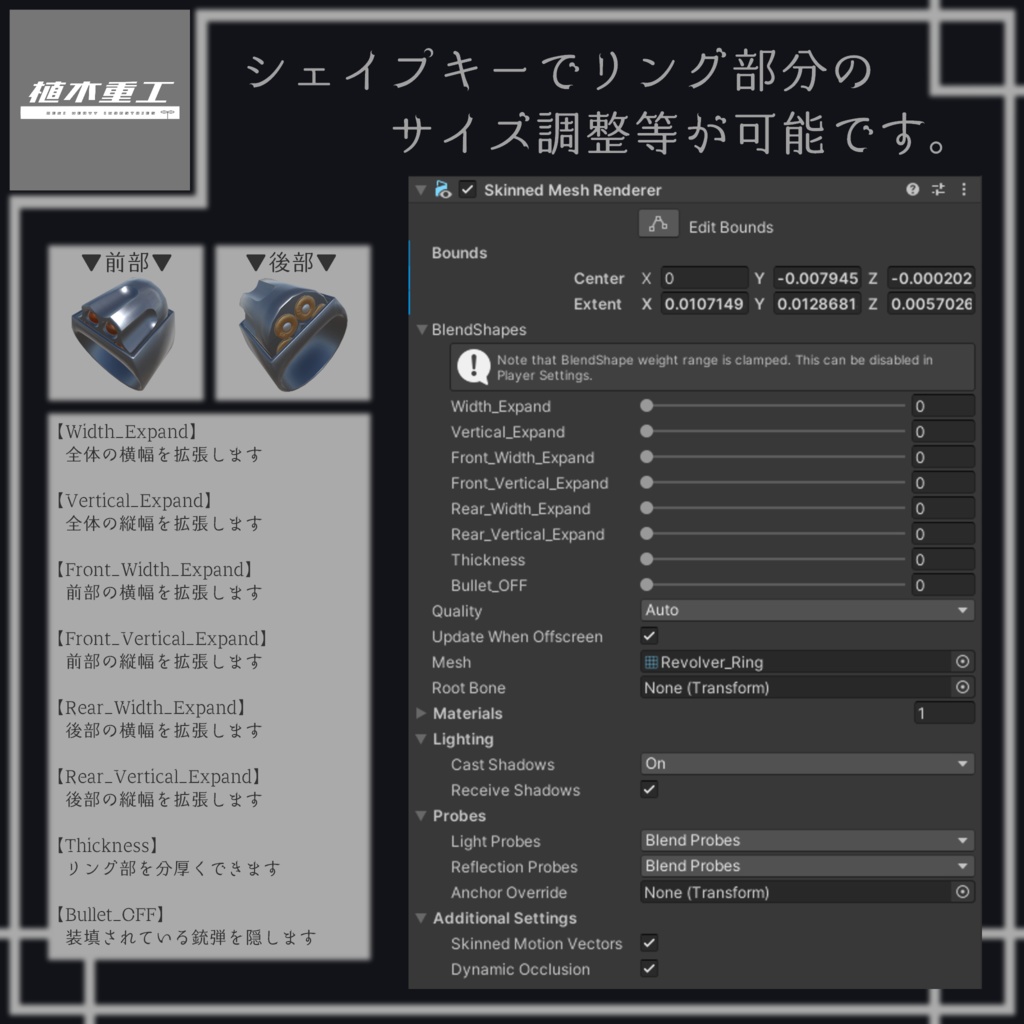Collapse the BlendShapes section
This screenshot has width=1024, height=1024.
[421, 329]
